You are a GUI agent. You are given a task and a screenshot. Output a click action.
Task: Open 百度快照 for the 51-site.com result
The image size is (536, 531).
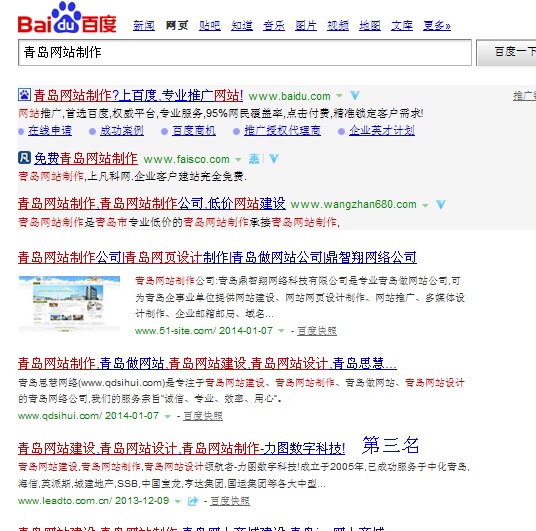tap(317, 331)
